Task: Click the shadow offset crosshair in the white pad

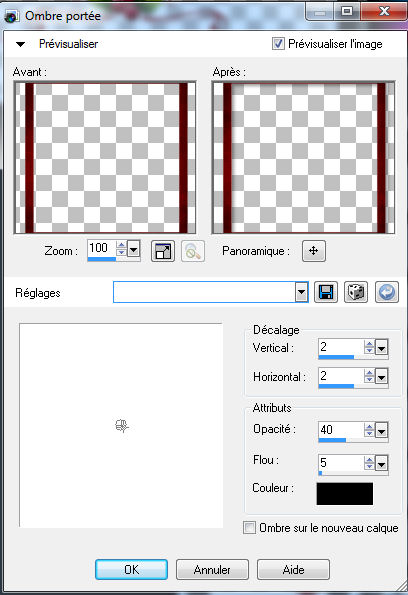Action: pos(121,426)
